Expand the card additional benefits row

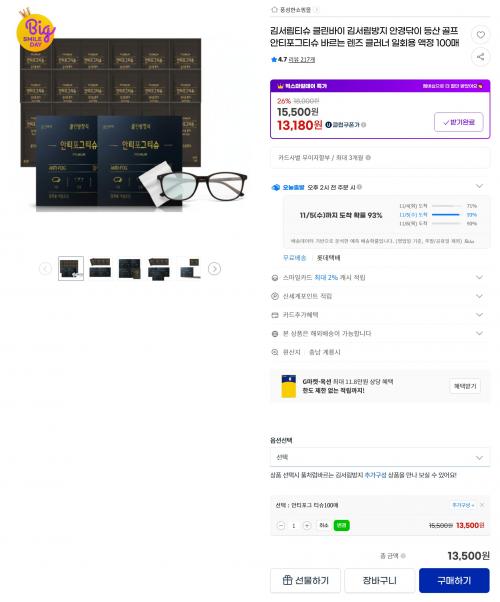coord(380,315)
